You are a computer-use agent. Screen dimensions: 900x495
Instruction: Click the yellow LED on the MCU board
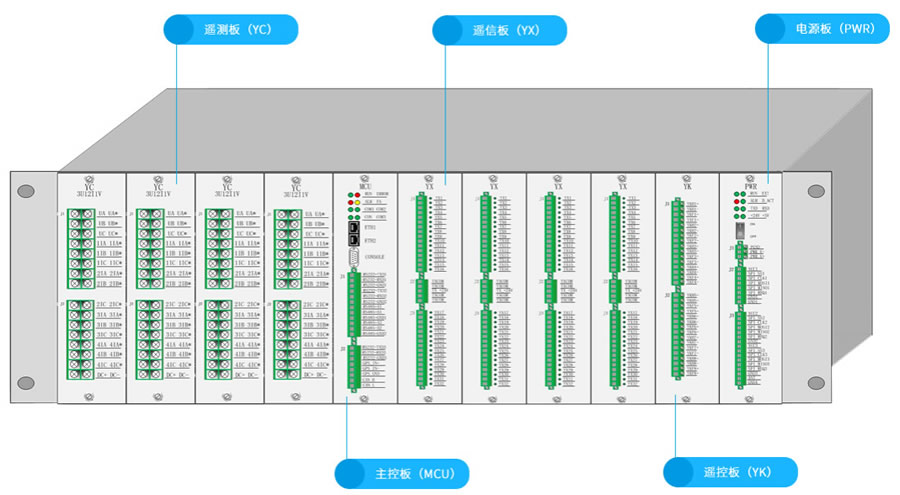coord(358,203)
